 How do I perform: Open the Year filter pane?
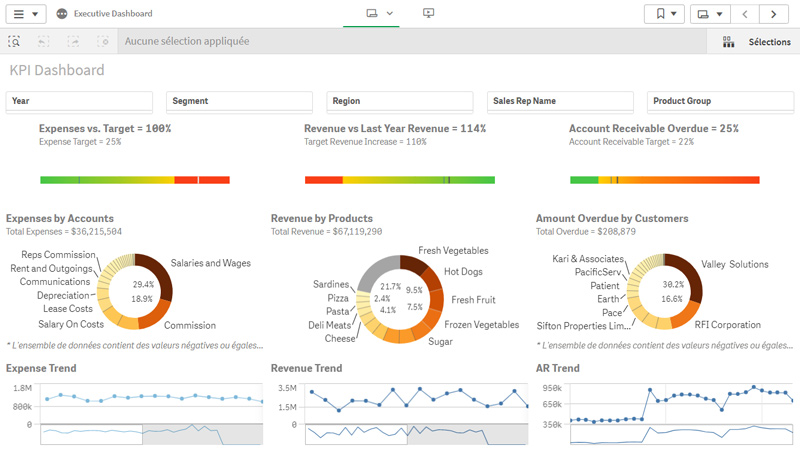(79, 101)
